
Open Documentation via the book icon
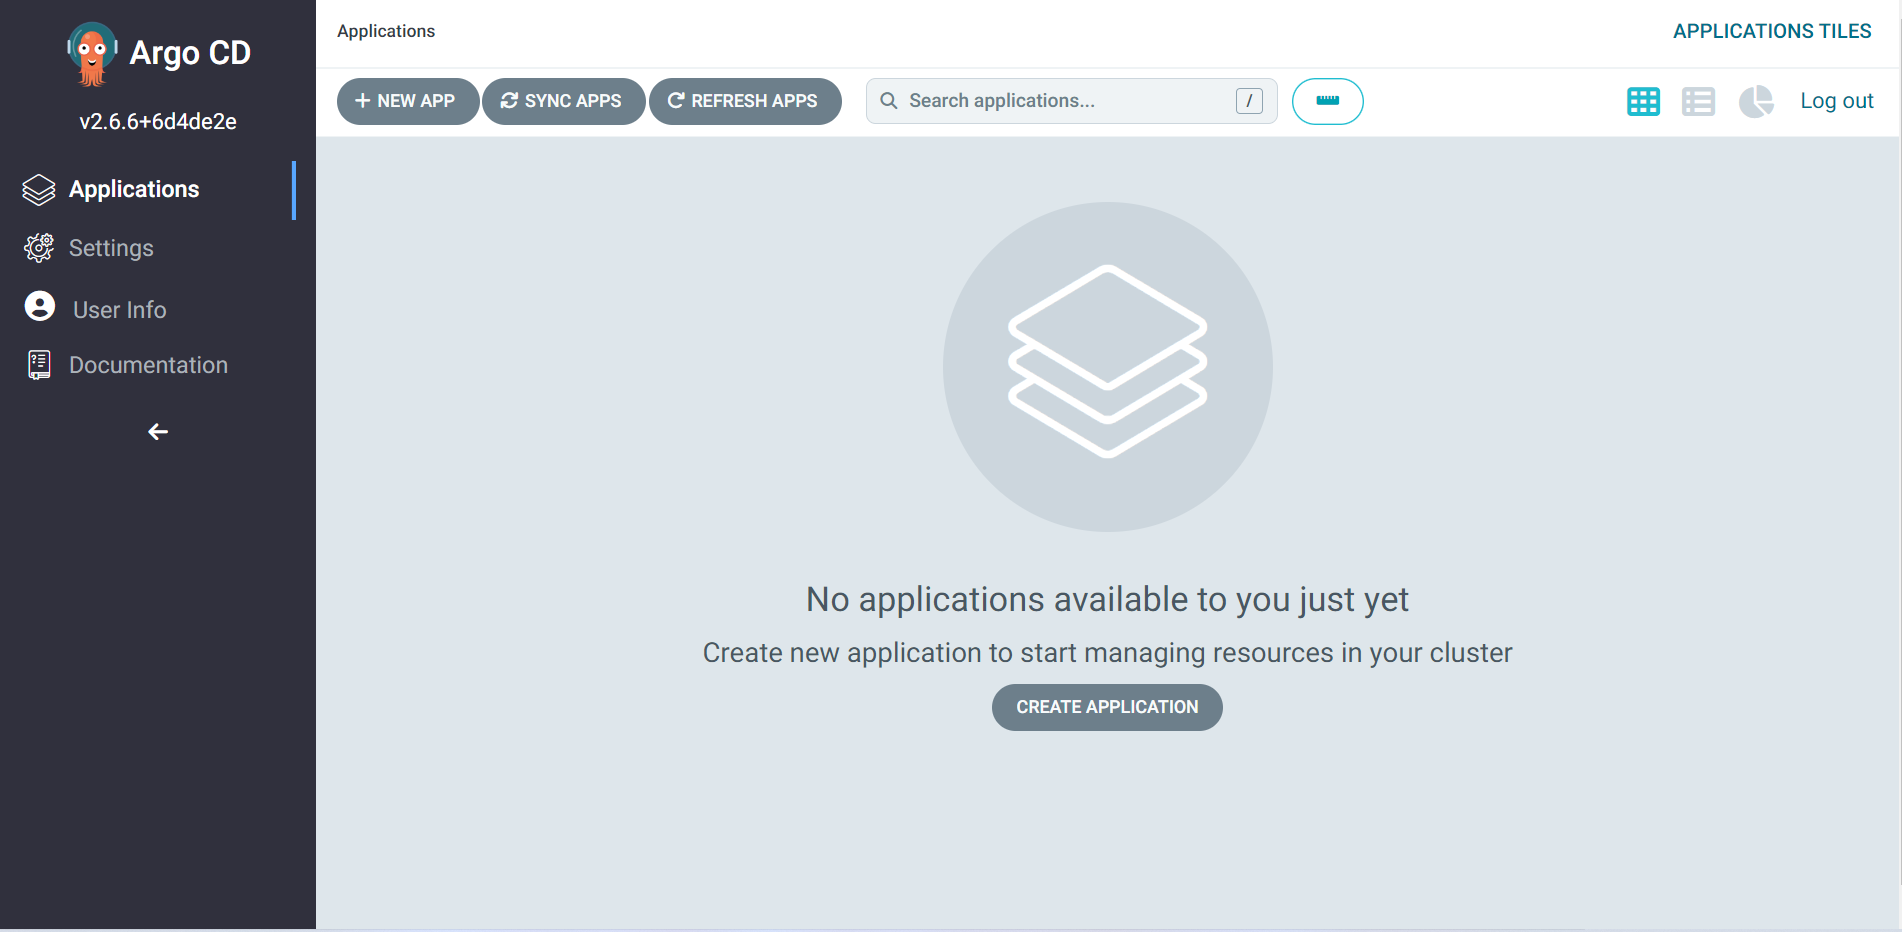(38, 364)
